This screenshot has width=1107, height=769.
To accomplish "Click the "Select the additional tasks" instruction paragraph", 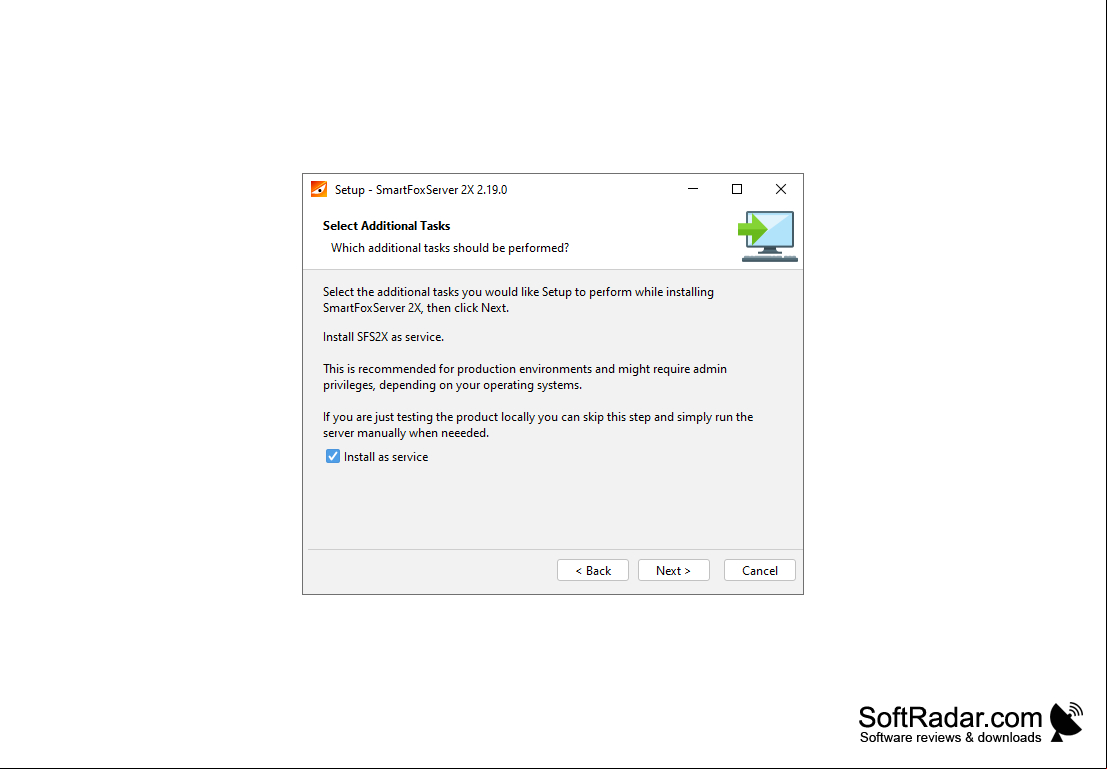I will [518, 300].
